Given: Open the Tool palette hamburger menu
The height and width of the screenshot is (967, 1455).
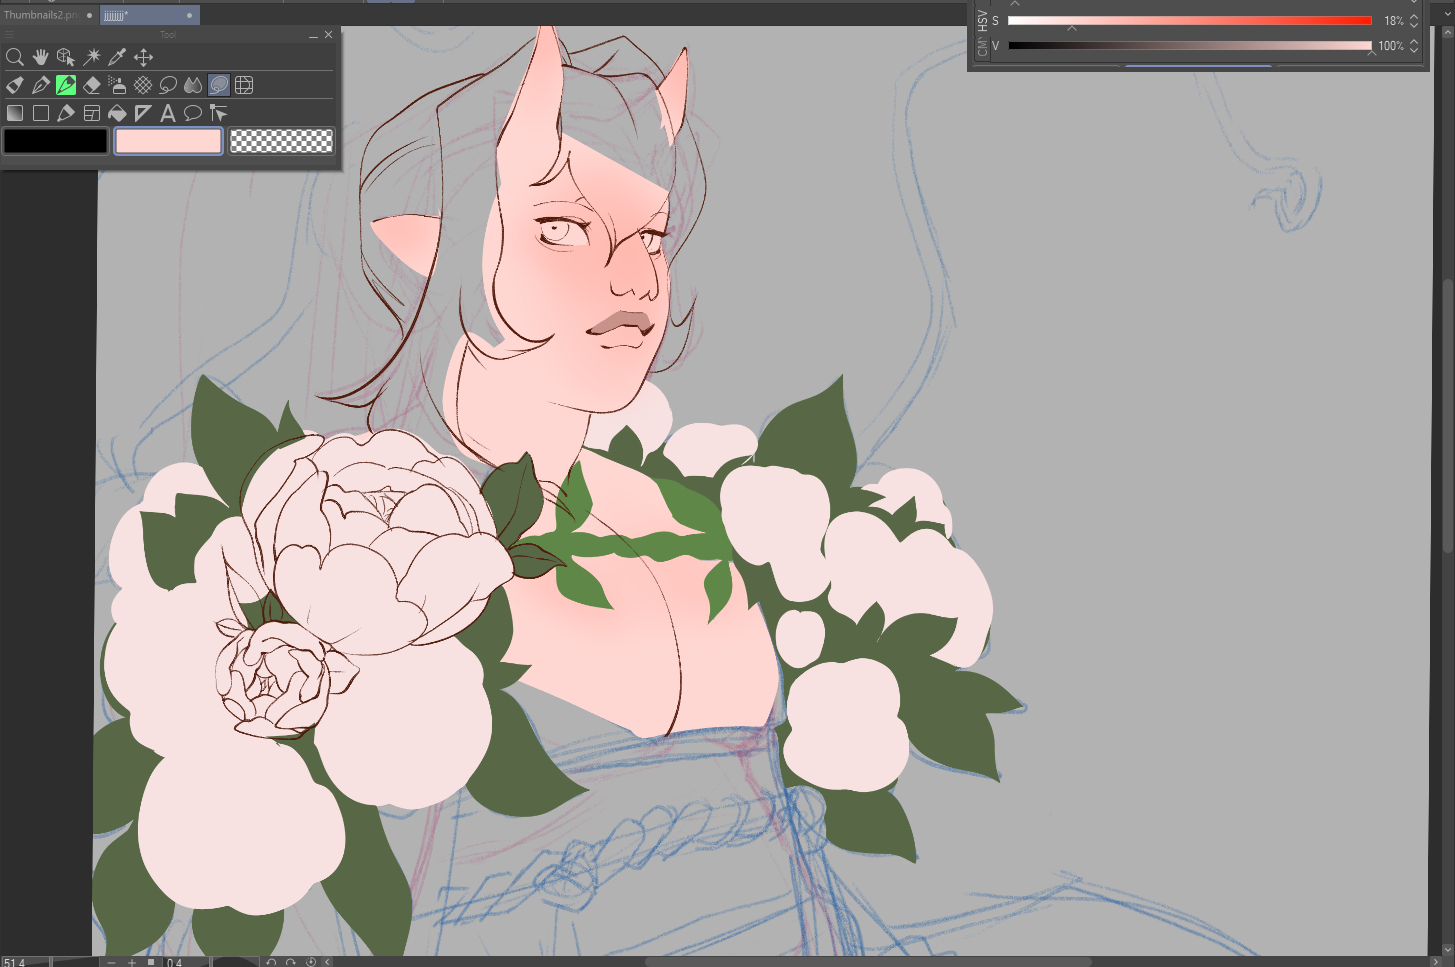Looking at the screenshot, I should (x=10, y=35).
